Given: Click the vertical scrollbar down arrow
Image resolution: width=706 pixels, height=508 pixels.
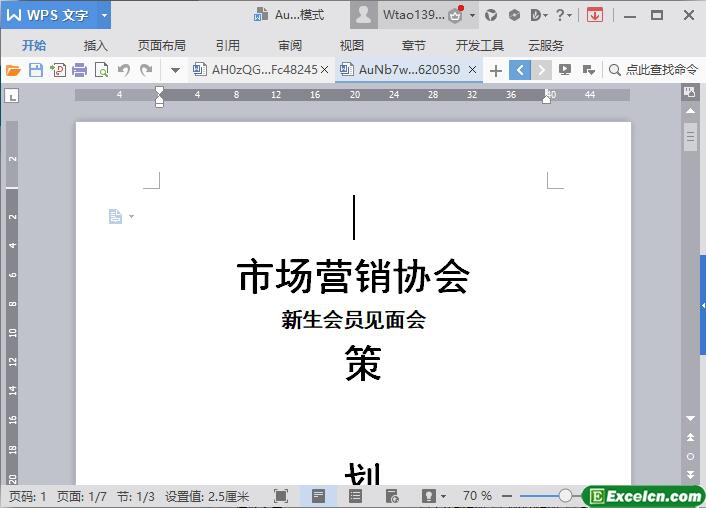Looking at the screenshot, I should (690, 418).
